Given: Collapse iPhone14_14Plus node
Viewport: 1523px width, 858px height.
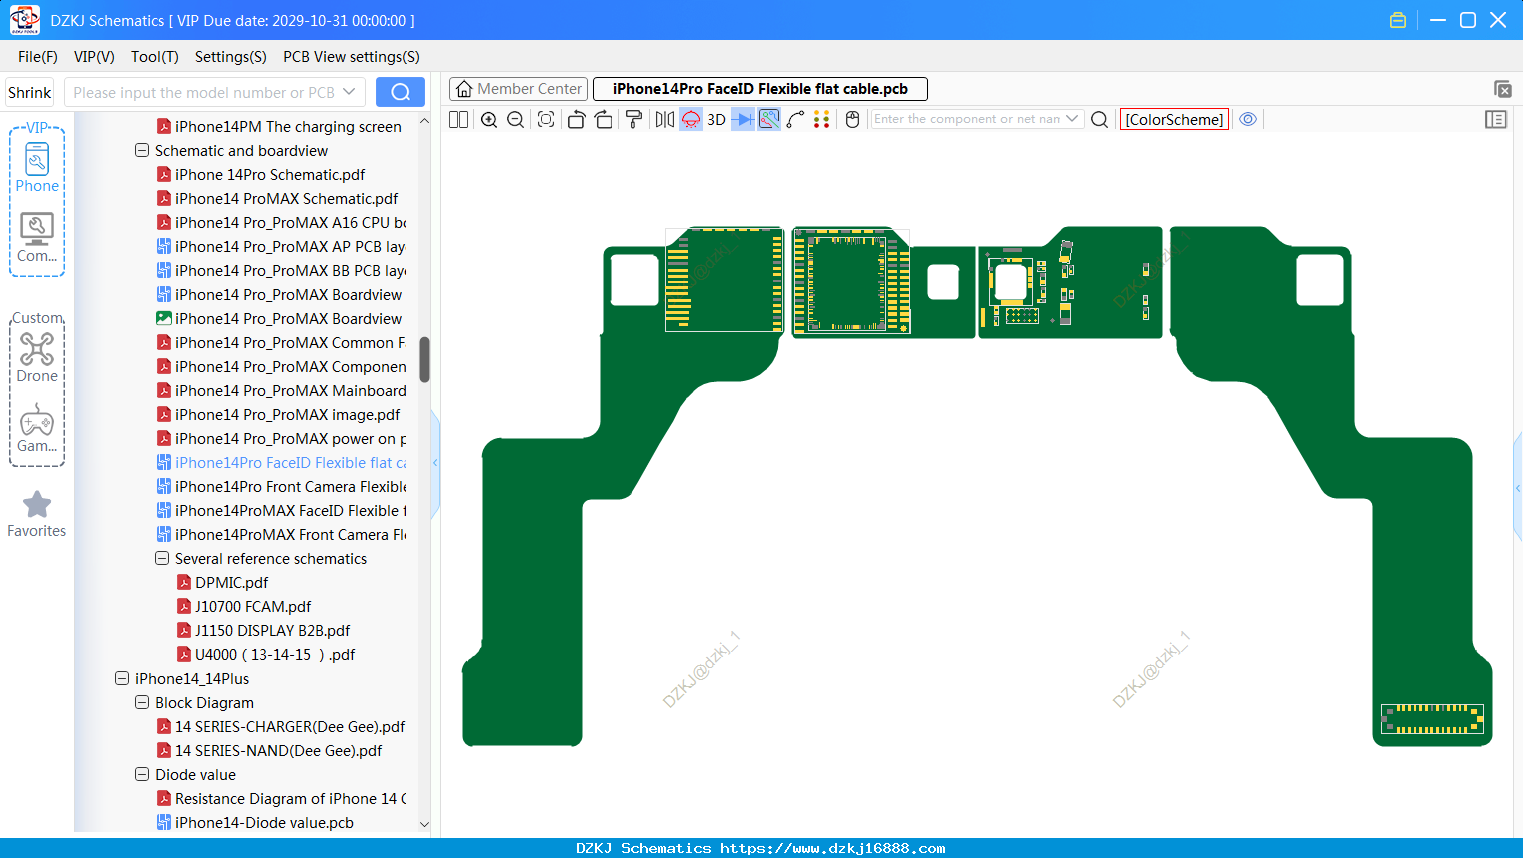Looking at the screenshot, I should pos(122,679).
